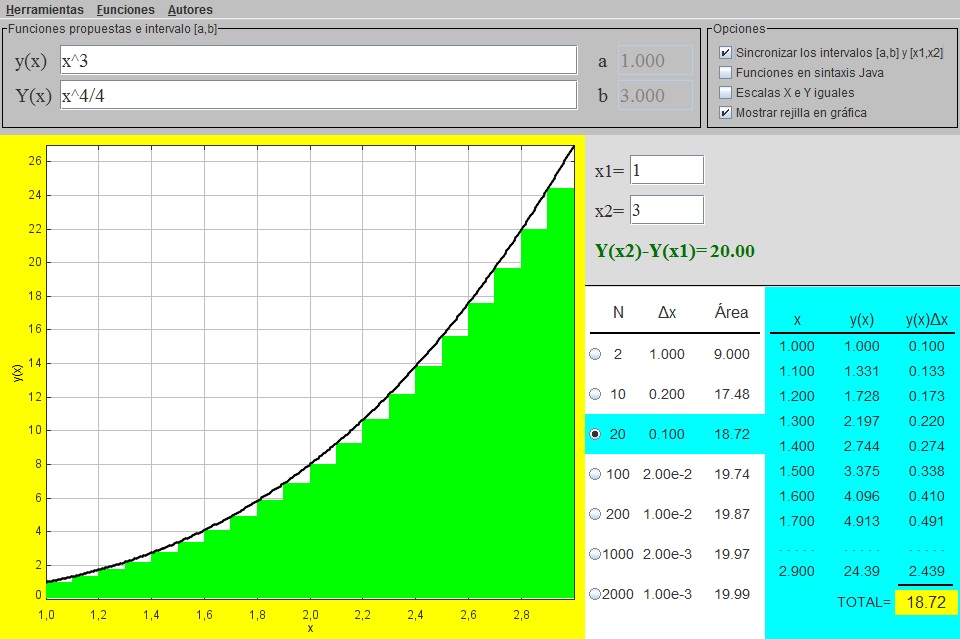Choose N = 200 subdivisions
The image size is (960, 639).
point(596,514)
